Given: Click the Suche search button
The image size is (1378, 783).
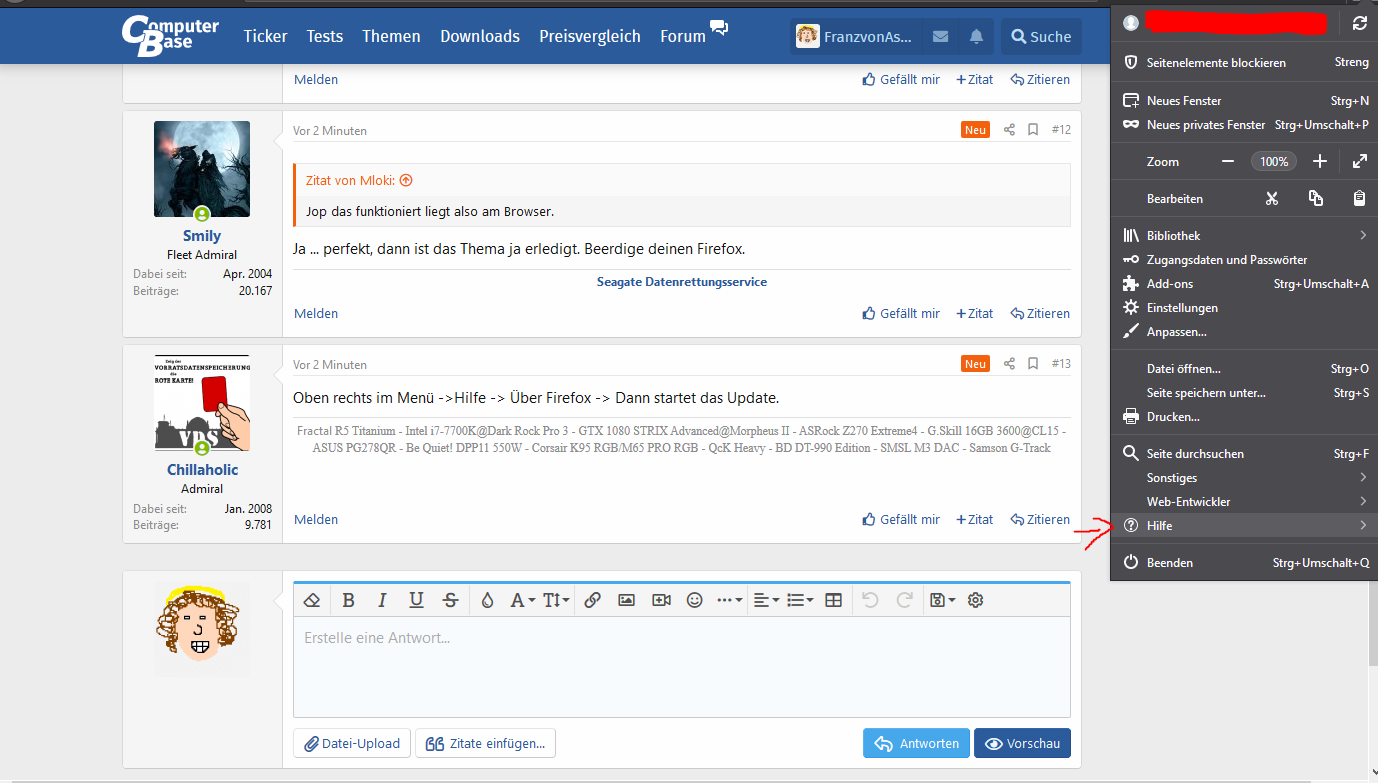Looking at the screenshot, I should [x=1041, y=37].
